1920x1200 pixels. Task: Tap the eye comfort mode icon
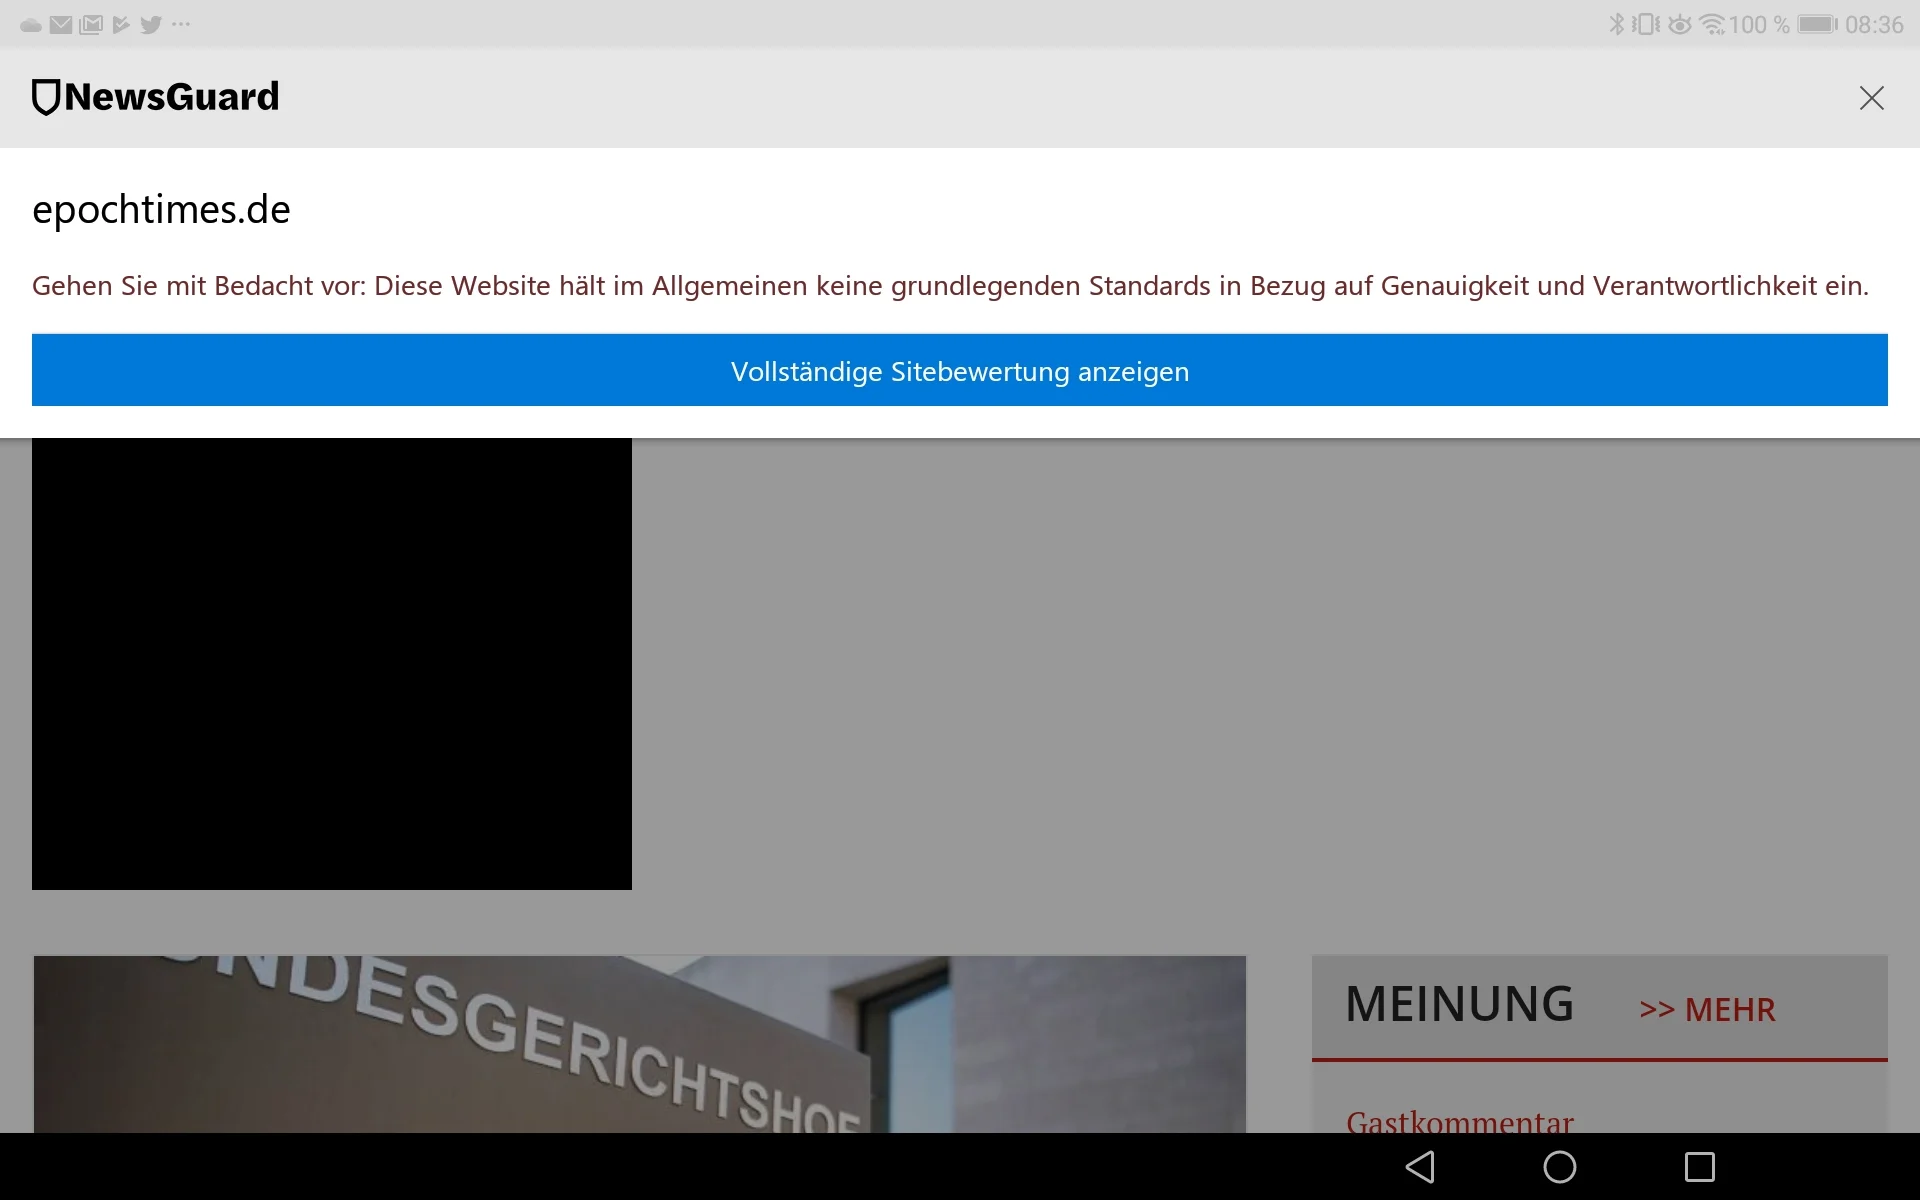[x=1680, y=24]
